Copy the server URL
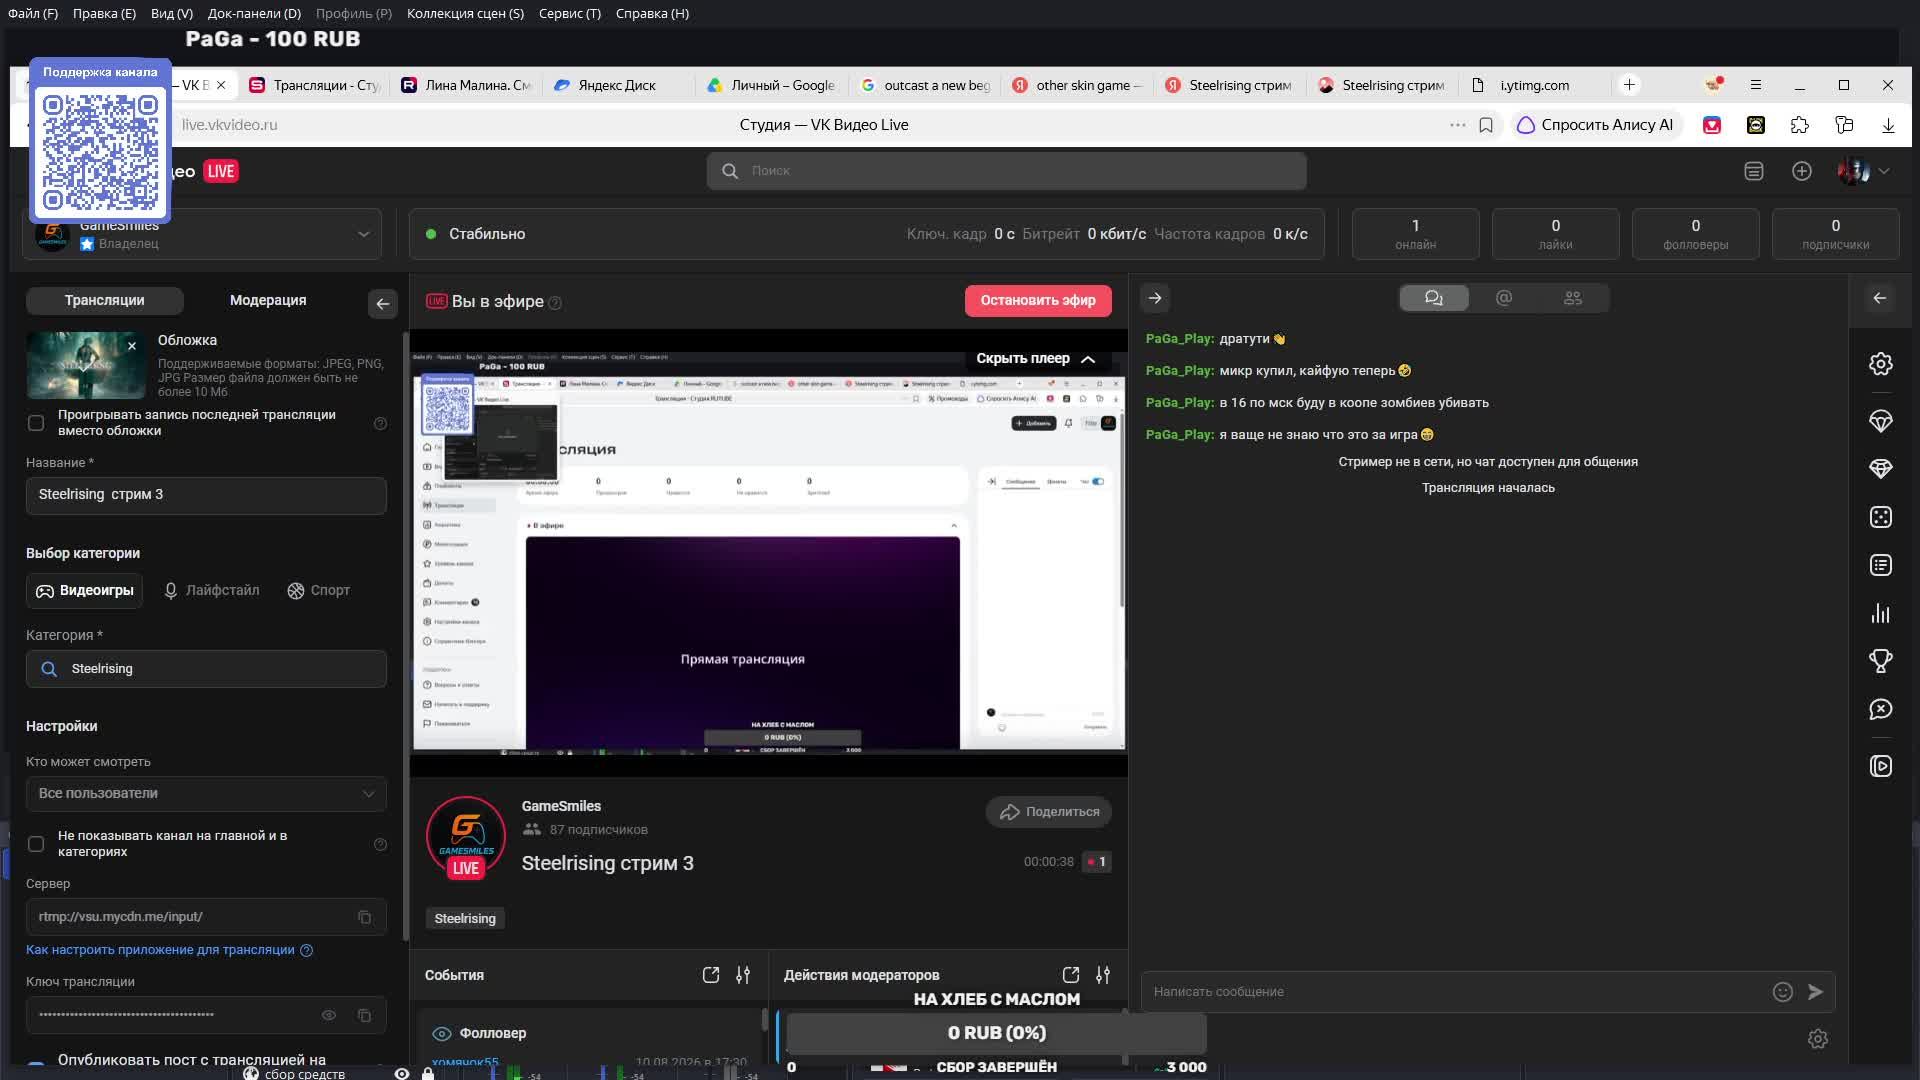Image resolution: width=1920 pixels, height=1080 pixels. pos(364,917)
